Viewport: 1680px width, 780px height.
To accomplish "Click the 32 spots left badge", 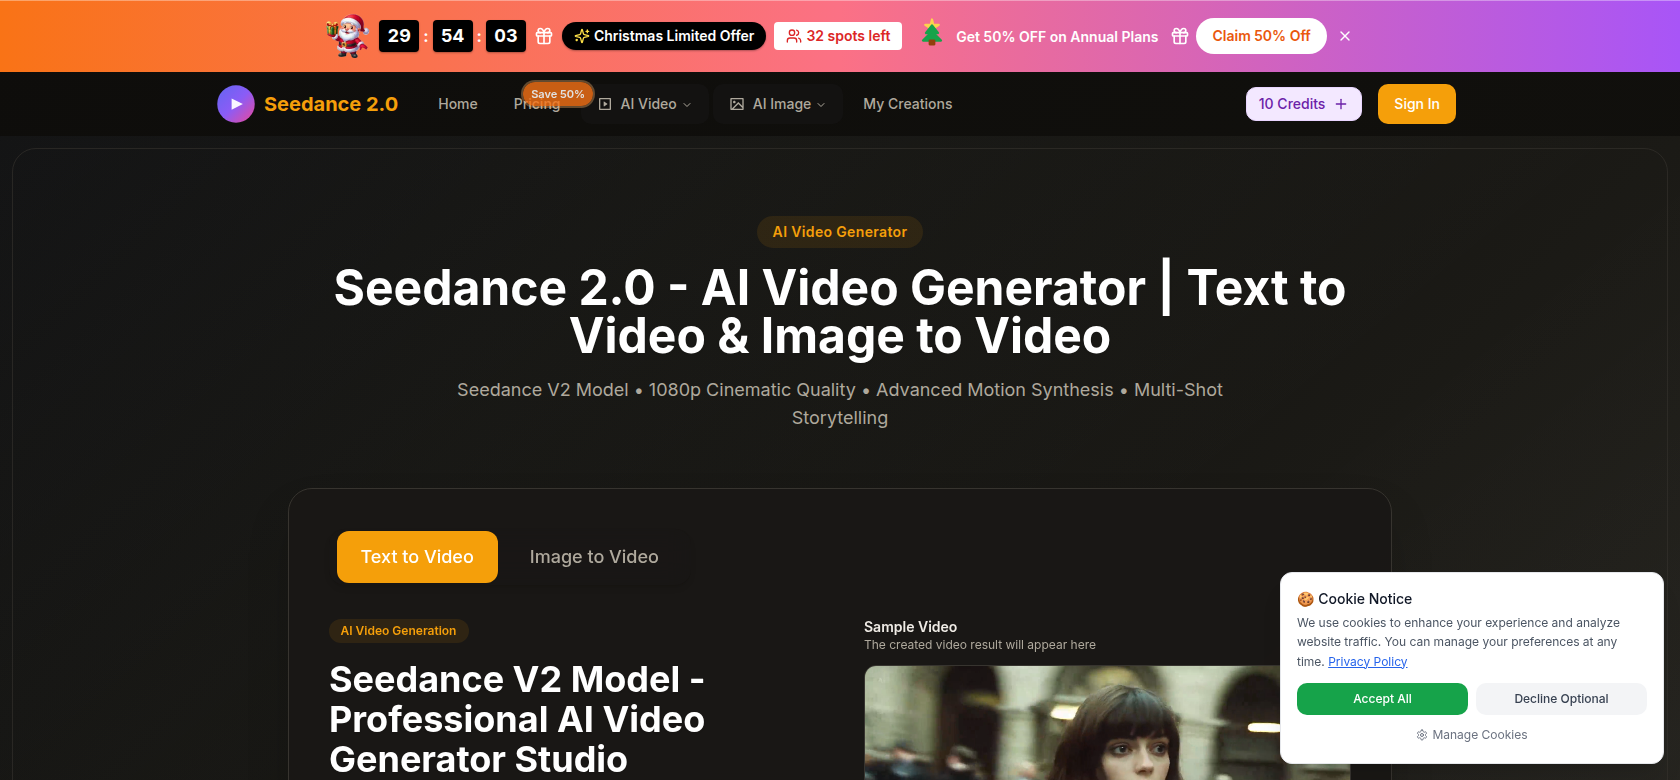I will click(x=838, y=36).
